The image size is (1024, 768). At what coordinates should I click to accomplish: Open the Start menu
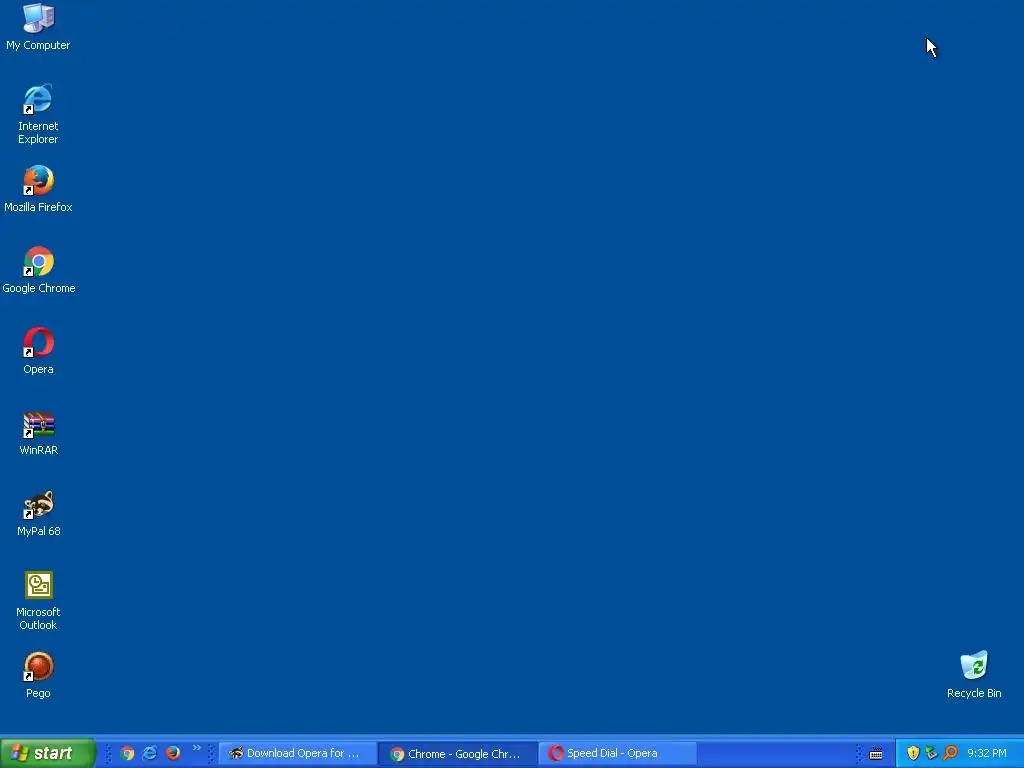pyautogui.click(x=47, y=753)
